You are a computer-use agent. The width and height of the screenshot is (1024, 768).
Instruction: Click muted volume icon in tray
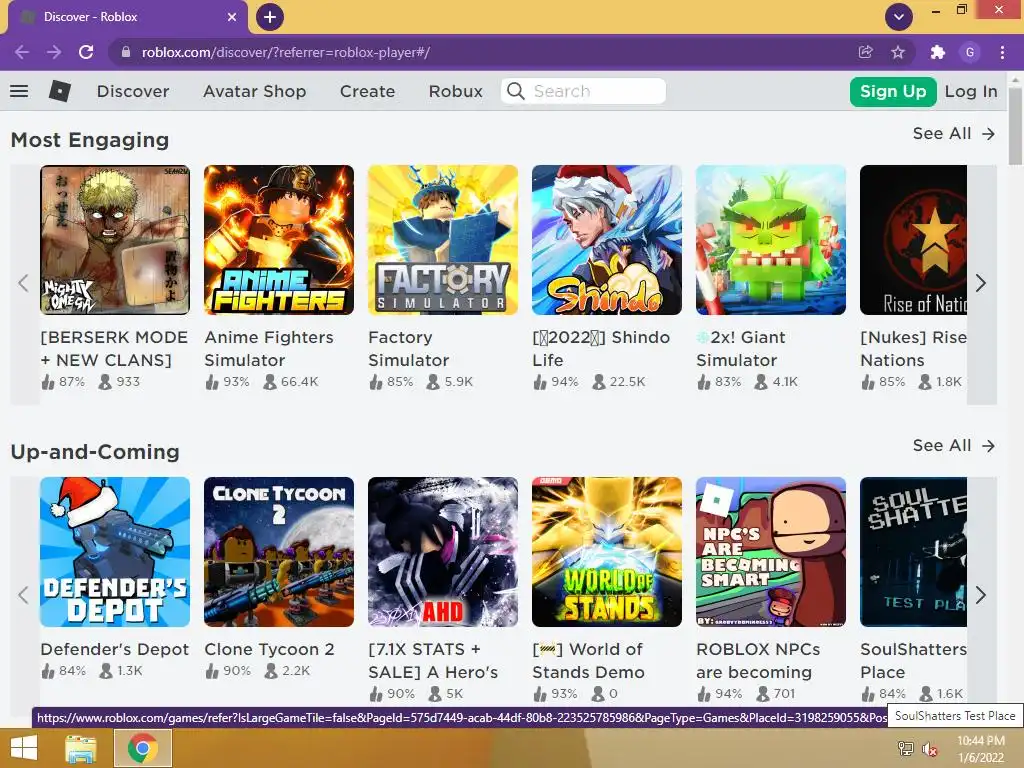(930, 749)
